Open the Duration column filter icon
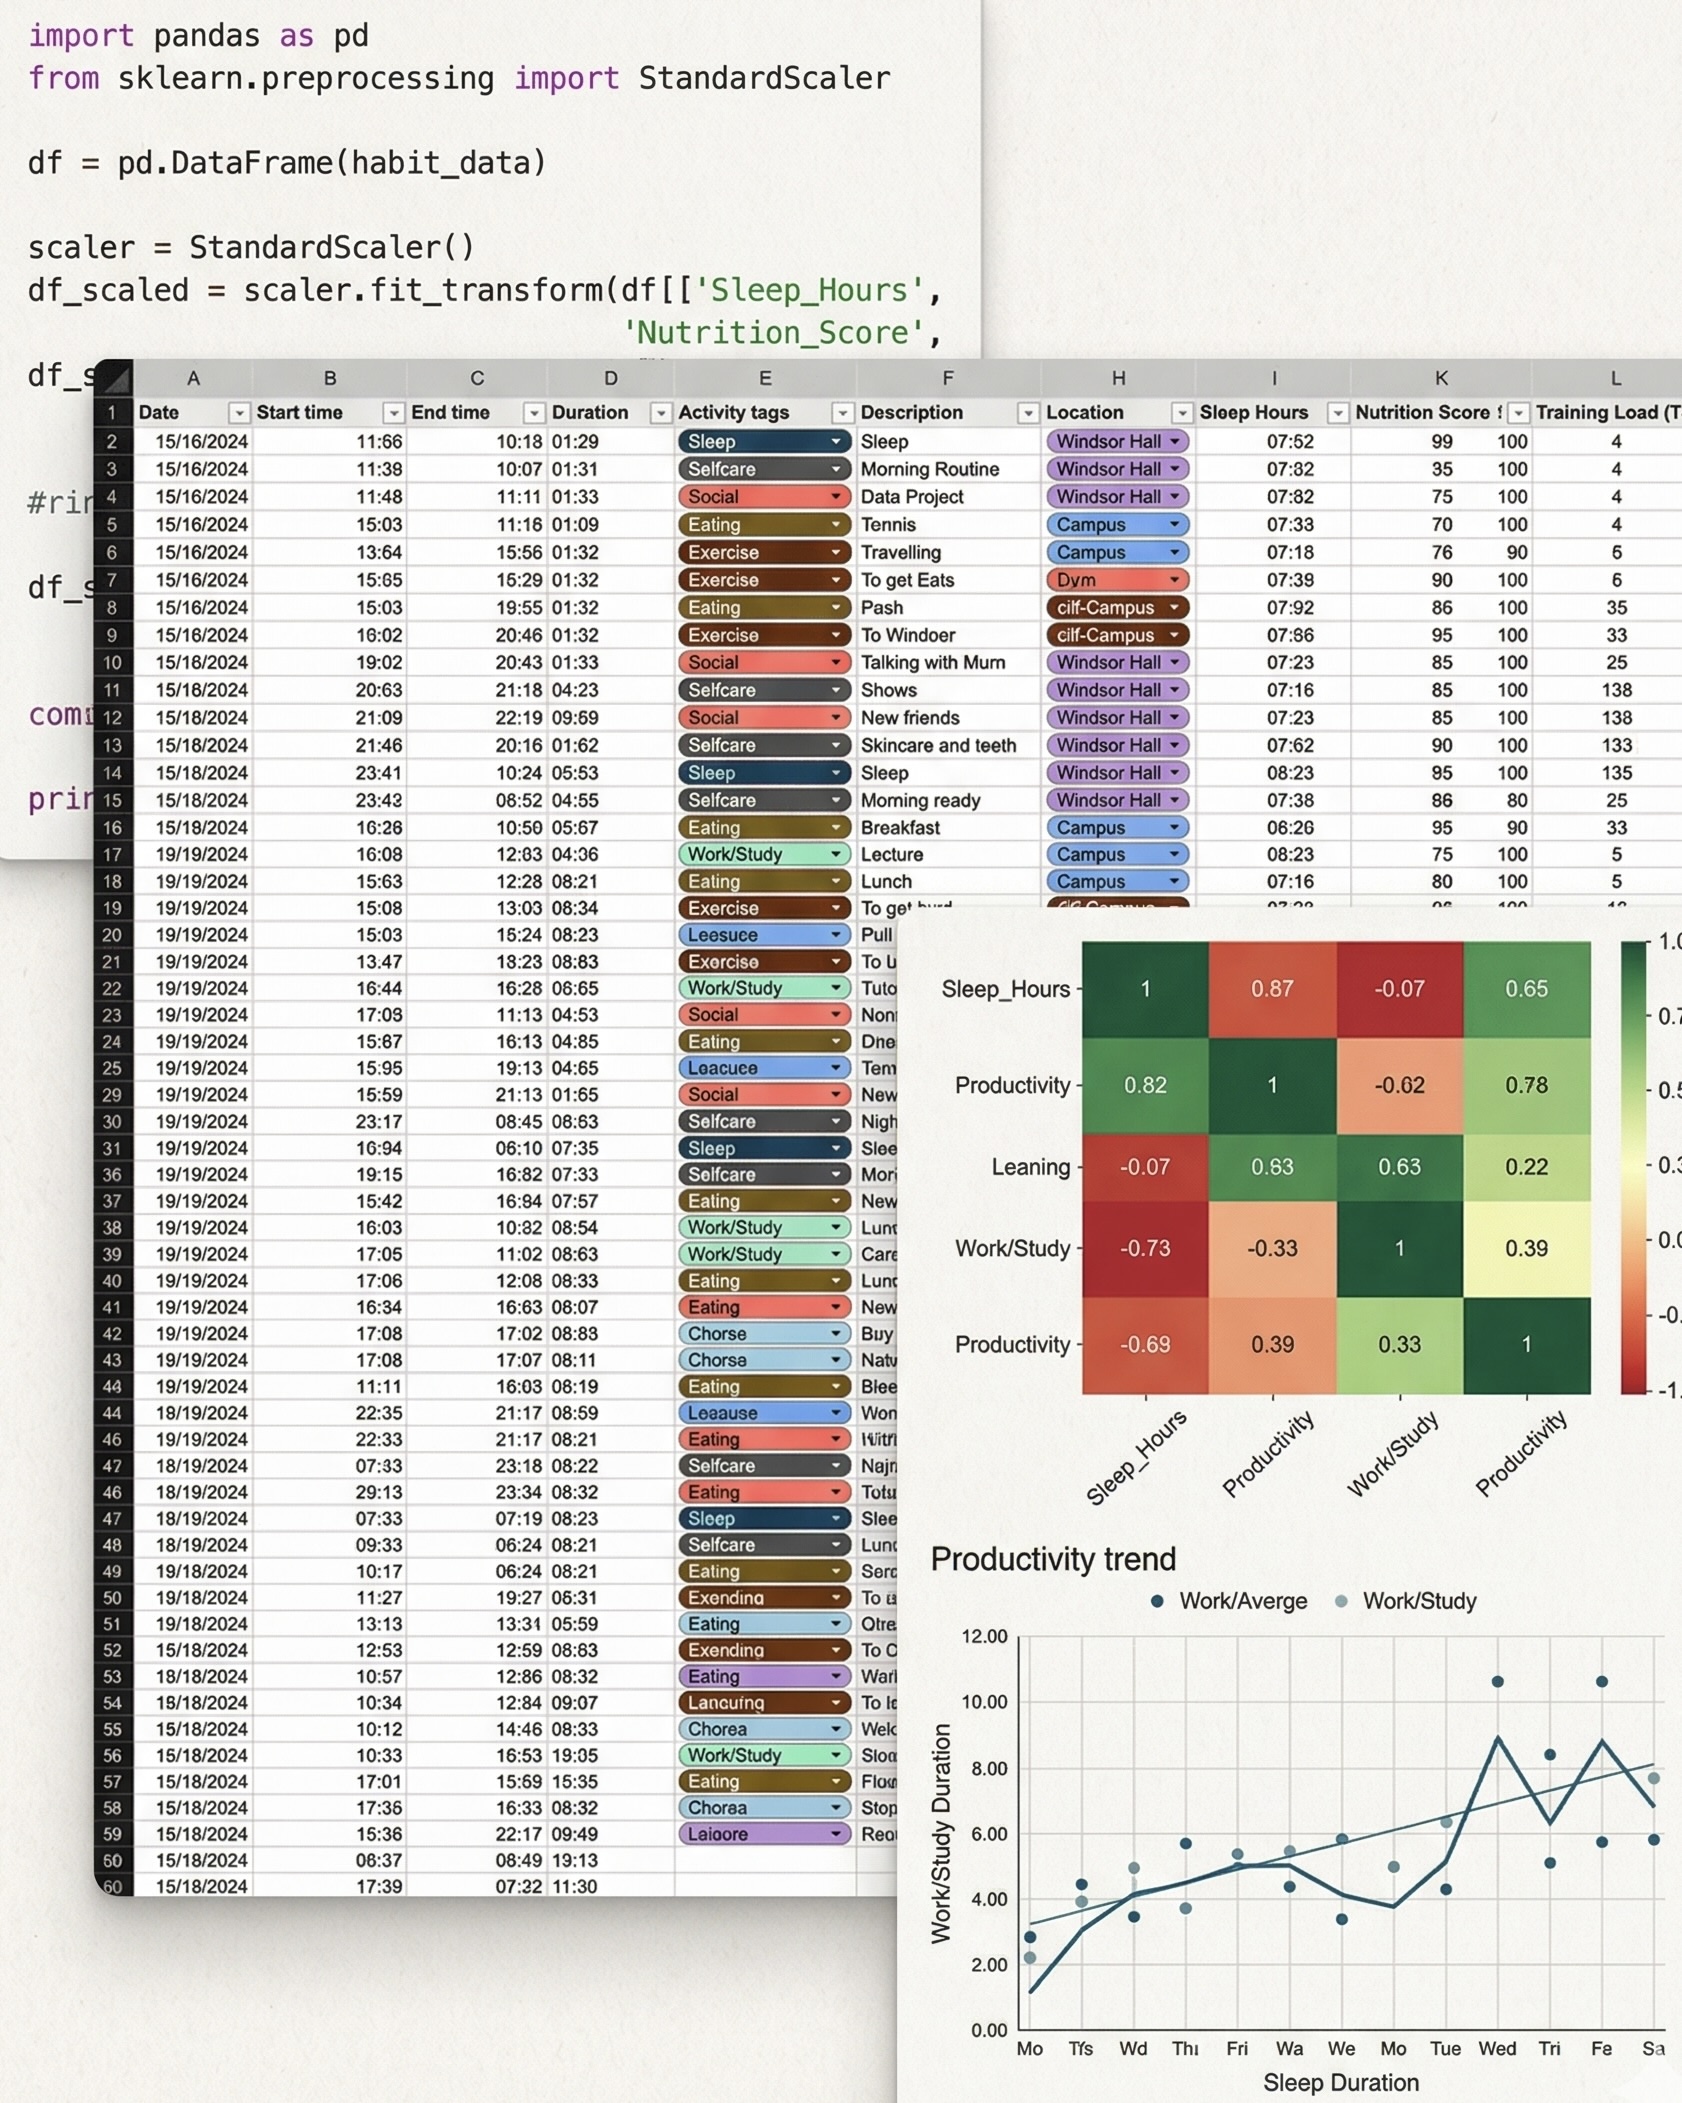This screenshot has width=1682, height=2103. (x=661, y=412)
